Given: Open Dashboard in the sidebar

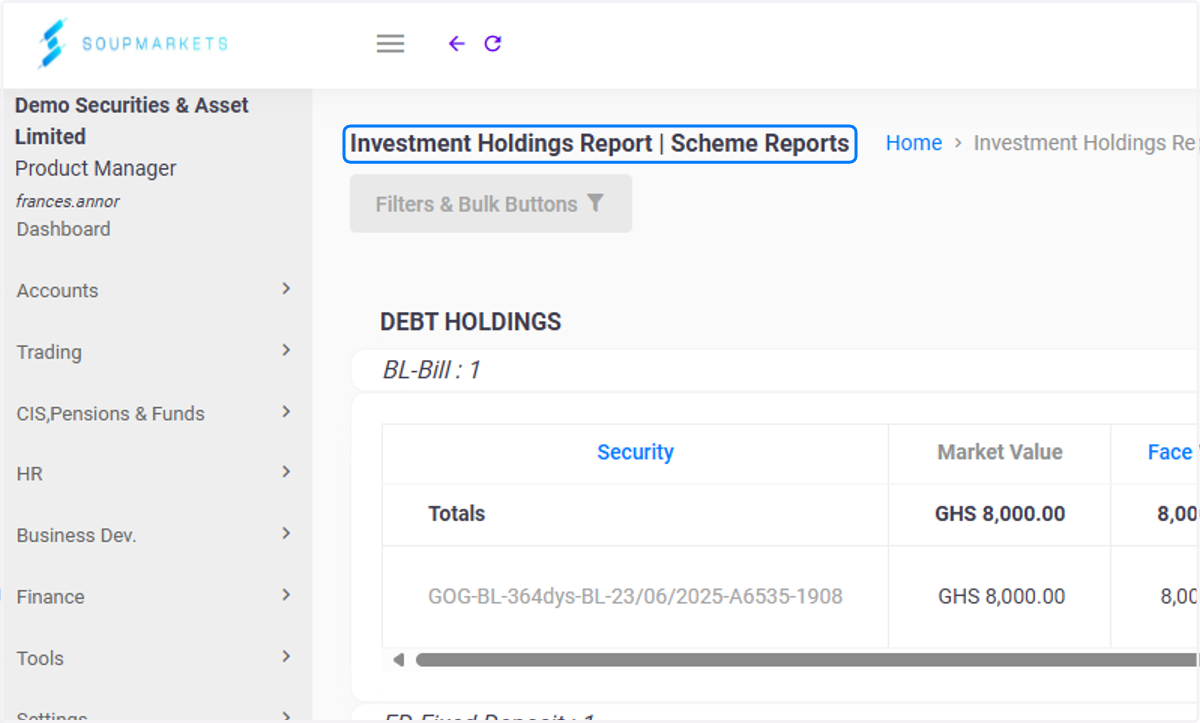Looking at the screenshot, I should 63,229.
